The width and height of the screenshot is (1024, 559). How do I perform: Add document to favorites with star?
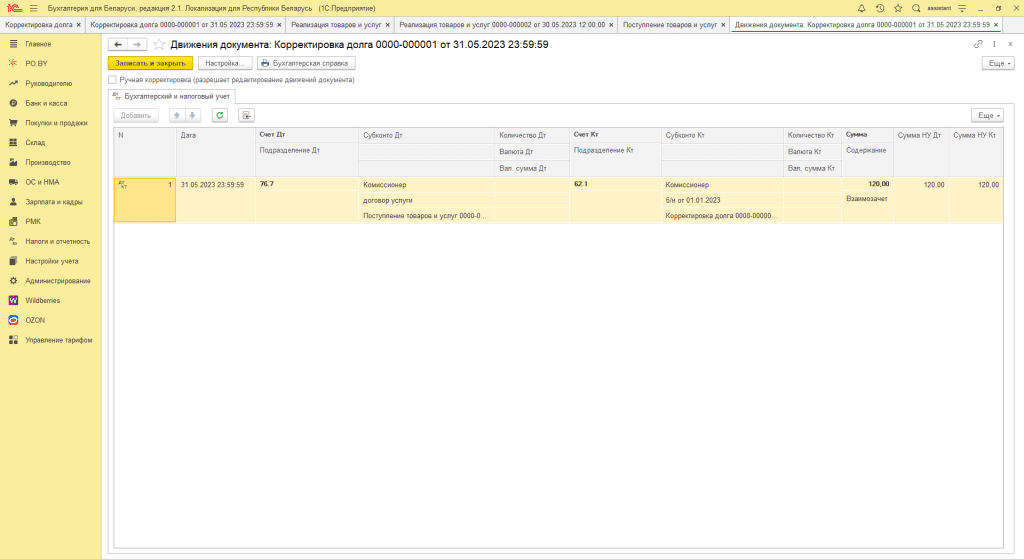click(160, 45)
